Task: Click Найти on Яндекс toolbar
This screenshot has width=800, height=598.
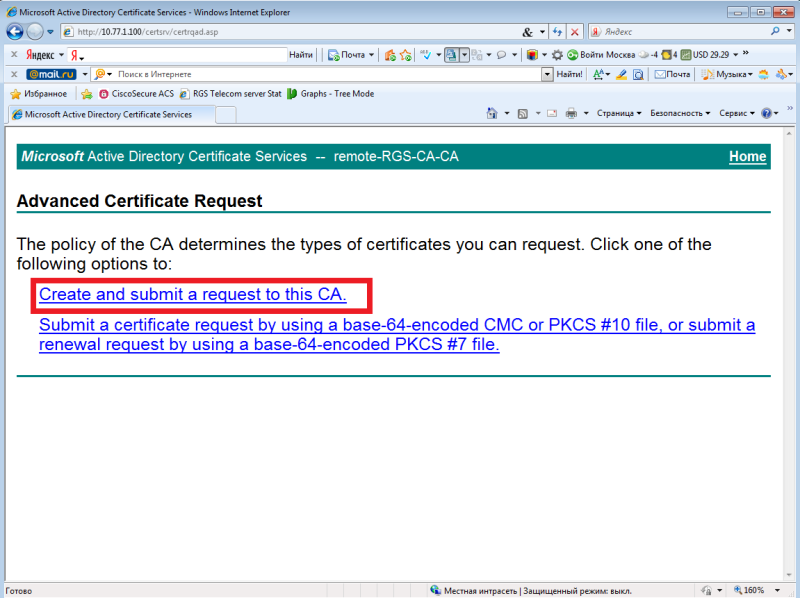Action: 301,55
